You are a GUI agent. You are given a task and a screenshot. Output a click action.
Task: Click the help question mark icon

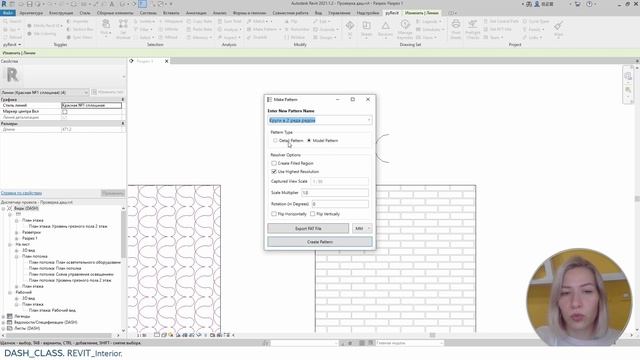pos(589,4)
